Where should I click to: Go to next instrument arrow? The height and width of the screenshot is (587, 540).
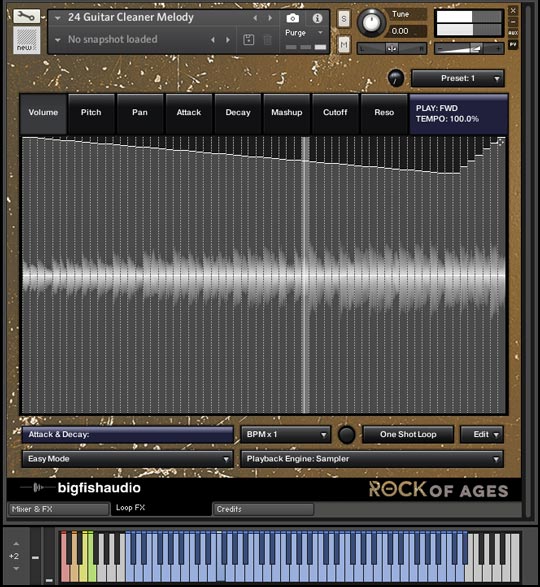270,18
